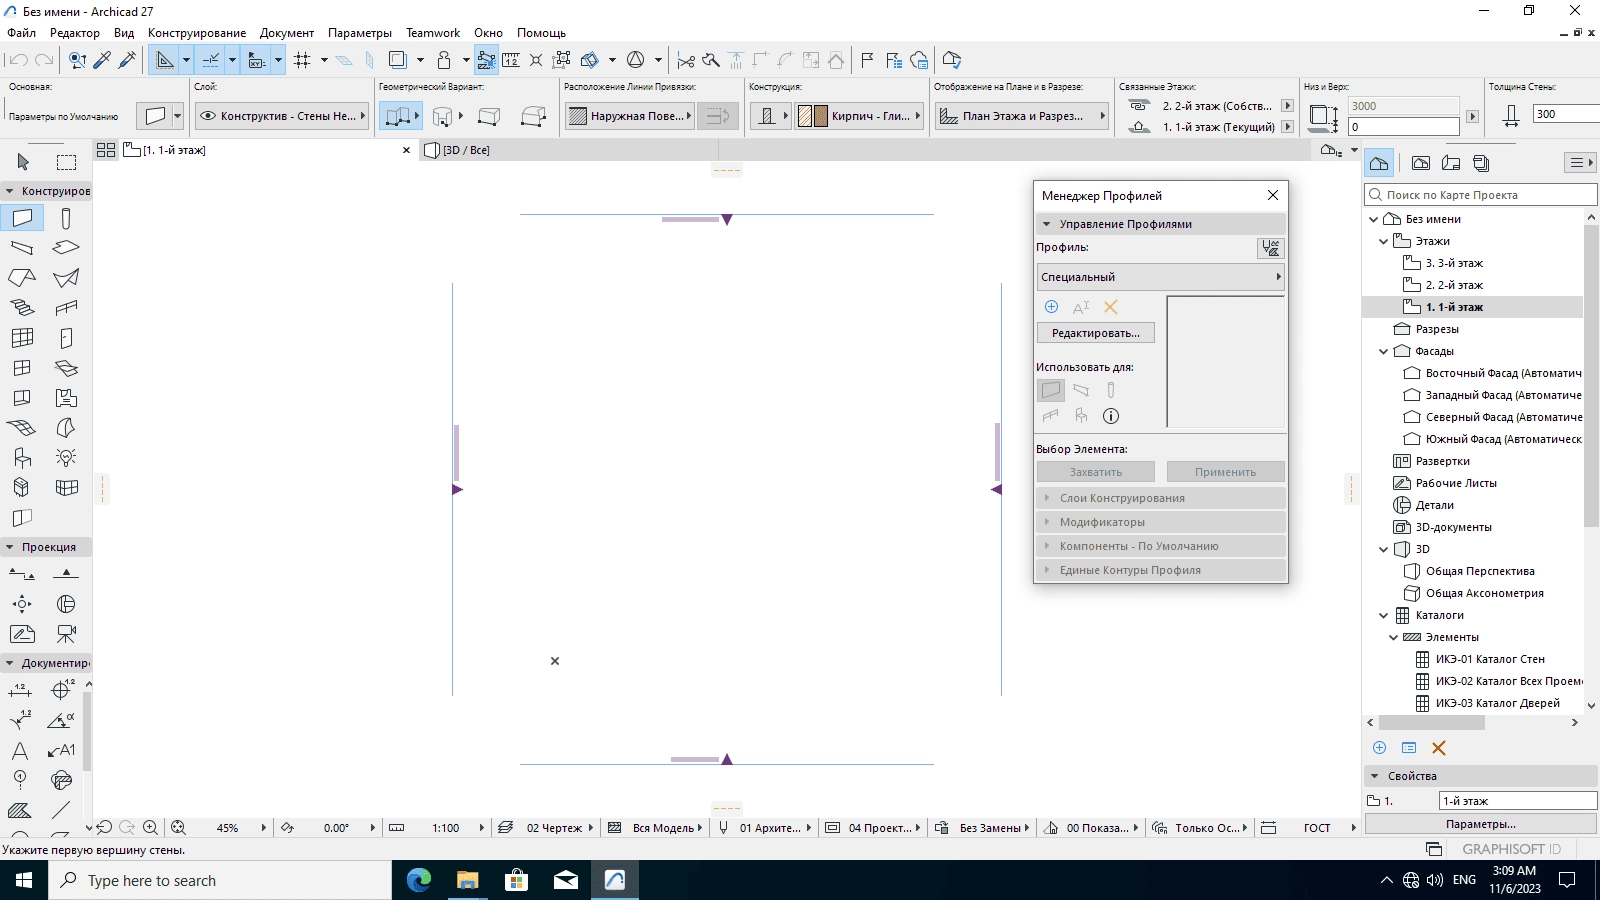
Task: Select the Shell tool
Action: pos(66,278)
